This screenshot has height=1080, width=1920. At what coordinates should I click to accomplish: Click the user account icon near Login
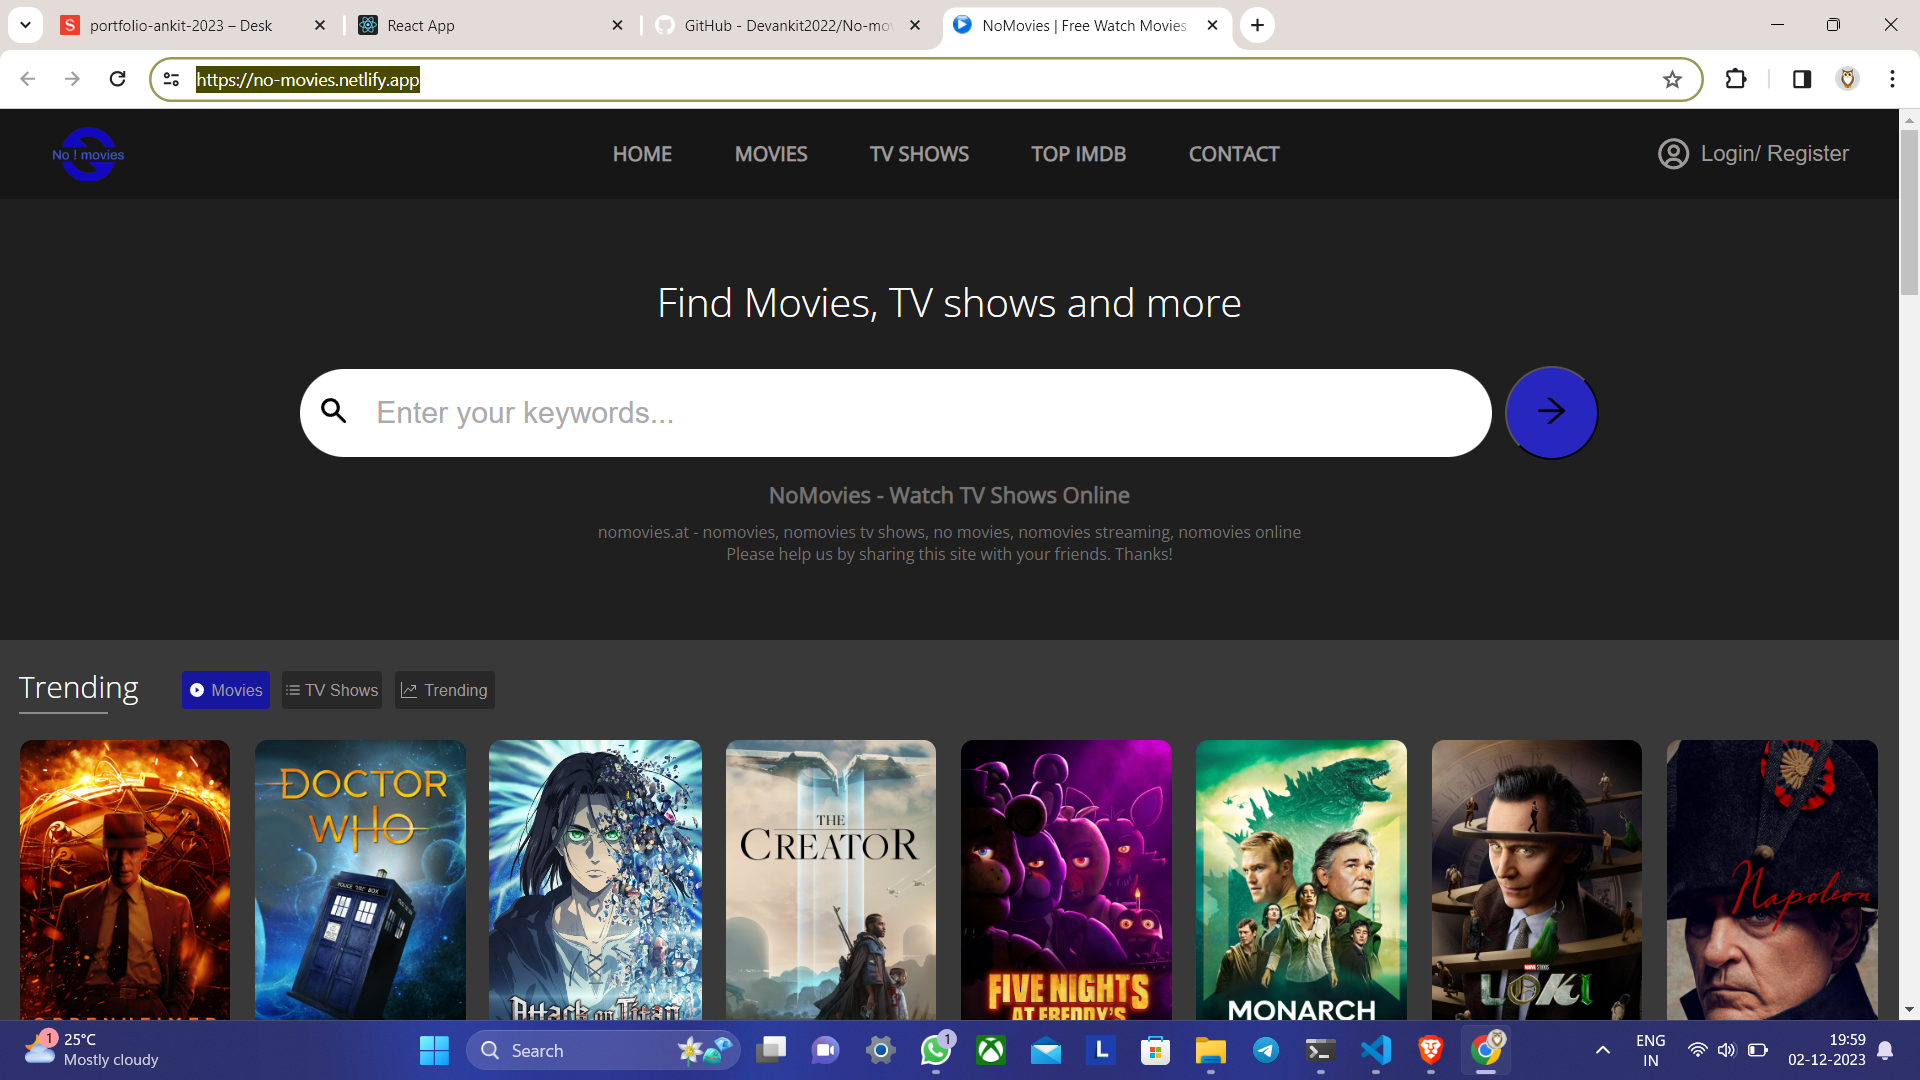1673,154
